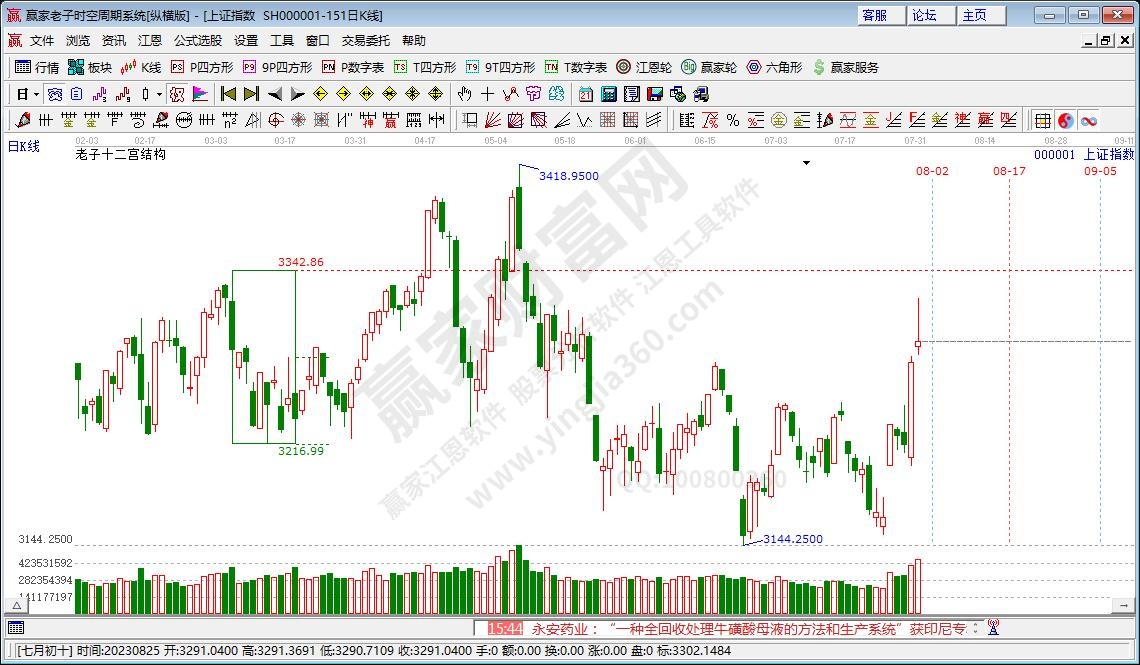Click the blue floppy save icon
Image resolution: width=1140 pixels, height=665 pixels.
pyautogui.click(x=655, y=94)
